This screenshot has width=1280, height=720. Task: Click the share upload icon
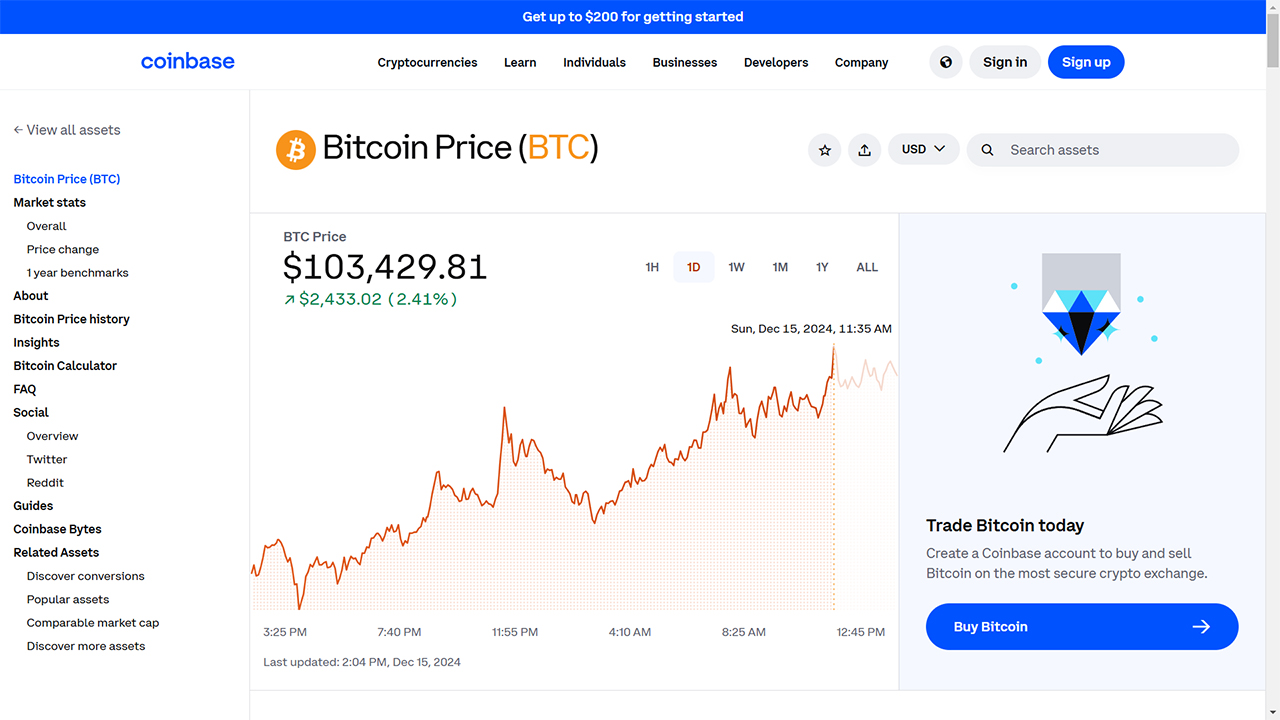coord(865,150)
